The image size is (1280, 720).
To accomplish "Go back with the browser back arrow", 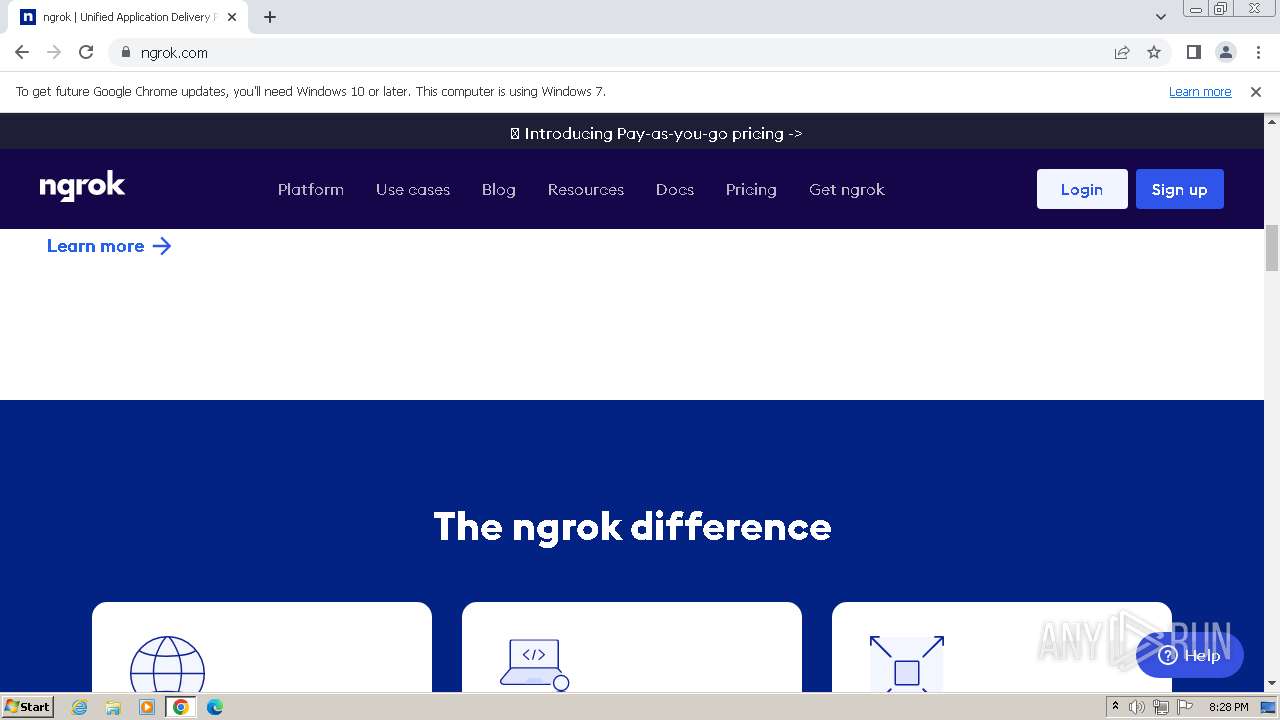I will coord(22,52).
